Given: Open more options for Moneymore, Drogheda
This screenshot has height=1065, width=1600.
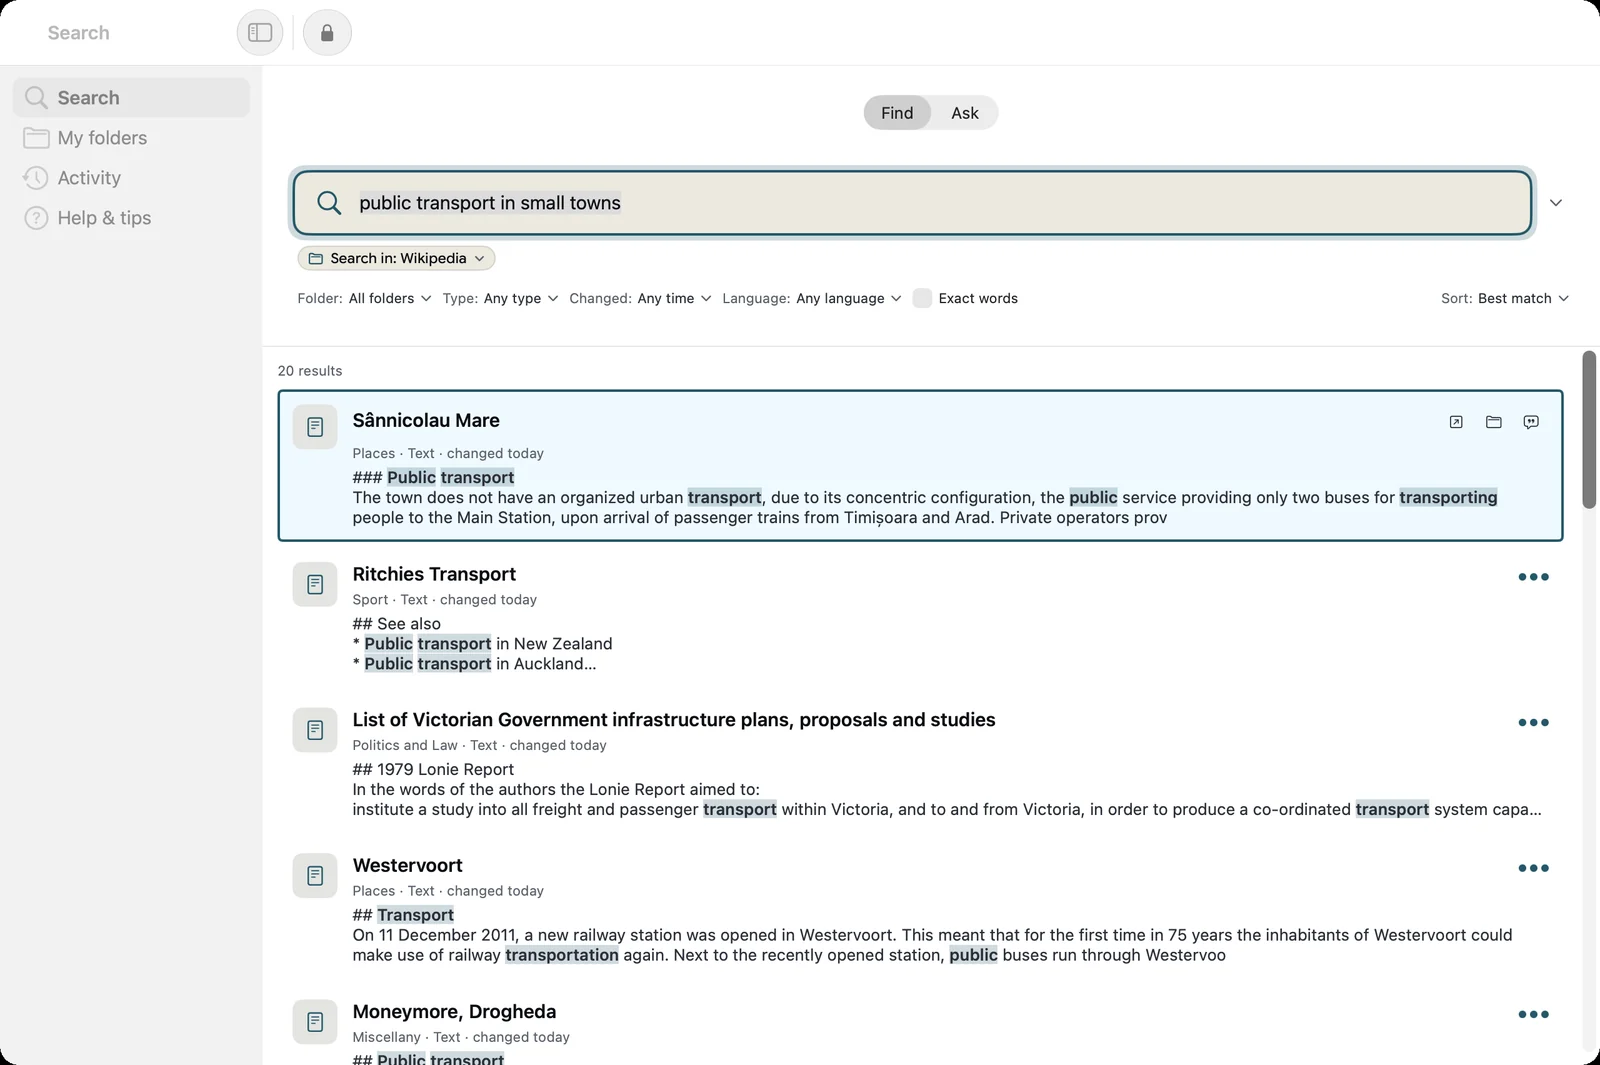Looking at the screenshot, I should pyautogui.click(x=1533, y=1014).
